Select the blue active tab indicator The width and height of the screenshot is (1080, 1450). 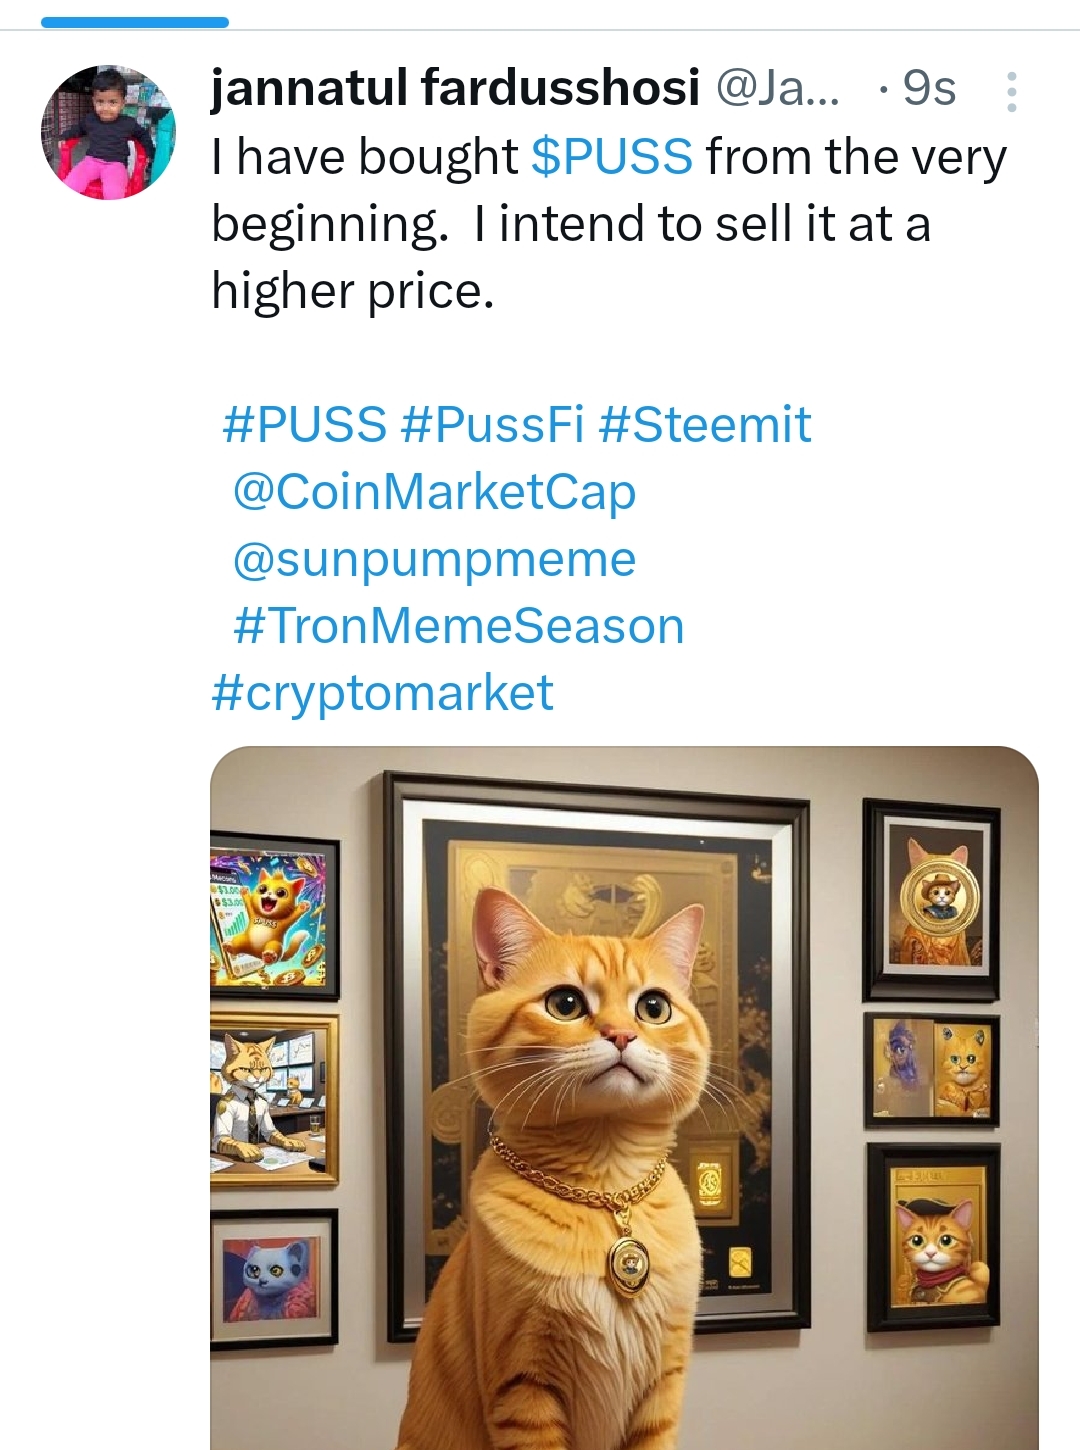point(134,22)
